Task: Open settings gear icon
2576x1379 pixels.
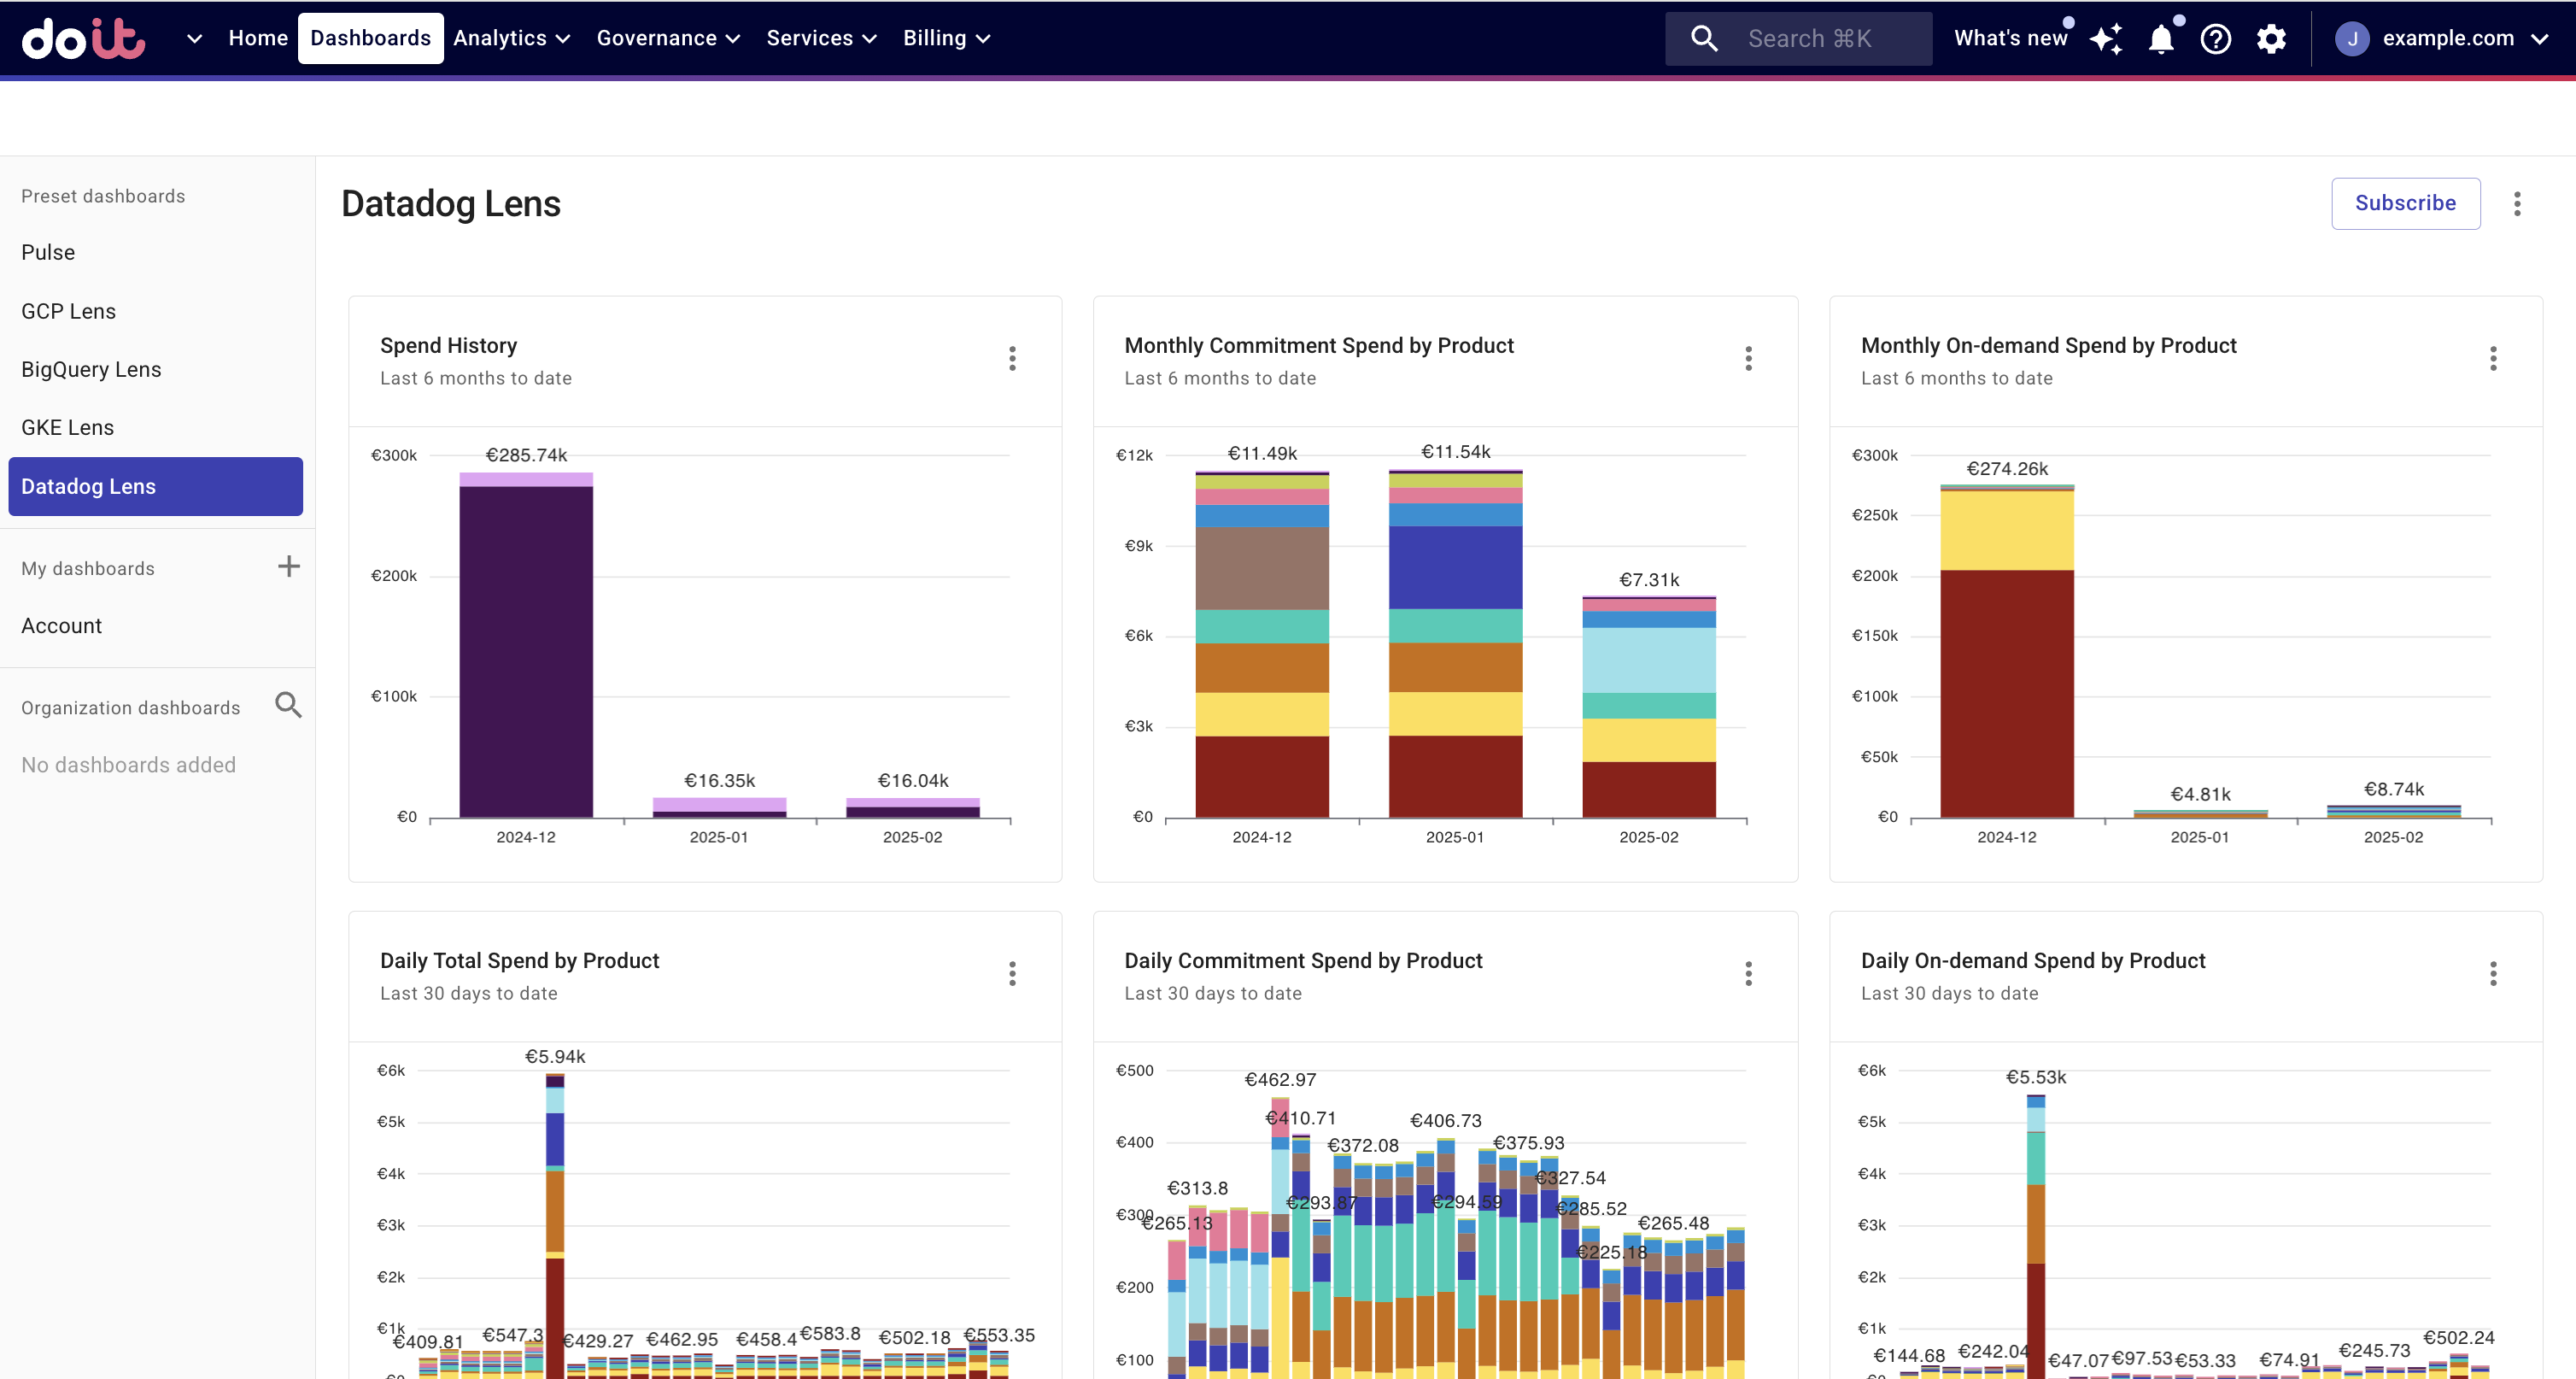Action: (2271, 39)
